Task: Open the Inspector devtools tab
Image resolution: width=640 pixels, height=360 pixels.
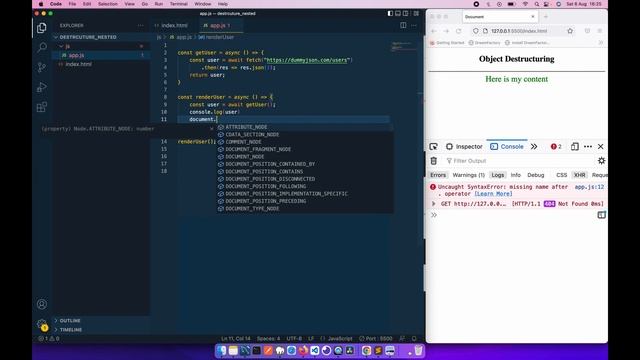Action: pos(464,147)
